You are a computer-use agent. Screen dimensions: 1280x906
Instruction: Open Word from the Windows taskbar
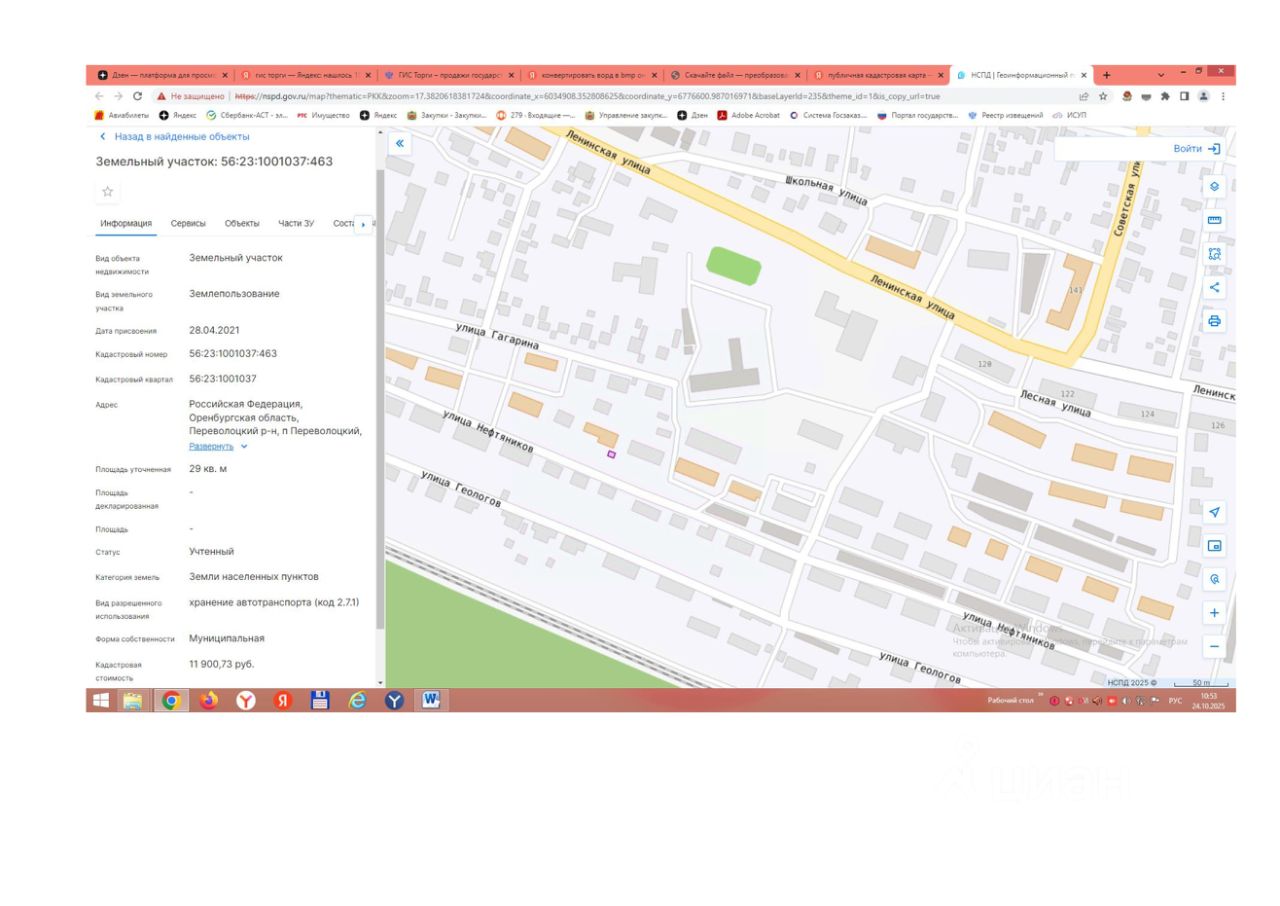(x=429, y=701)
